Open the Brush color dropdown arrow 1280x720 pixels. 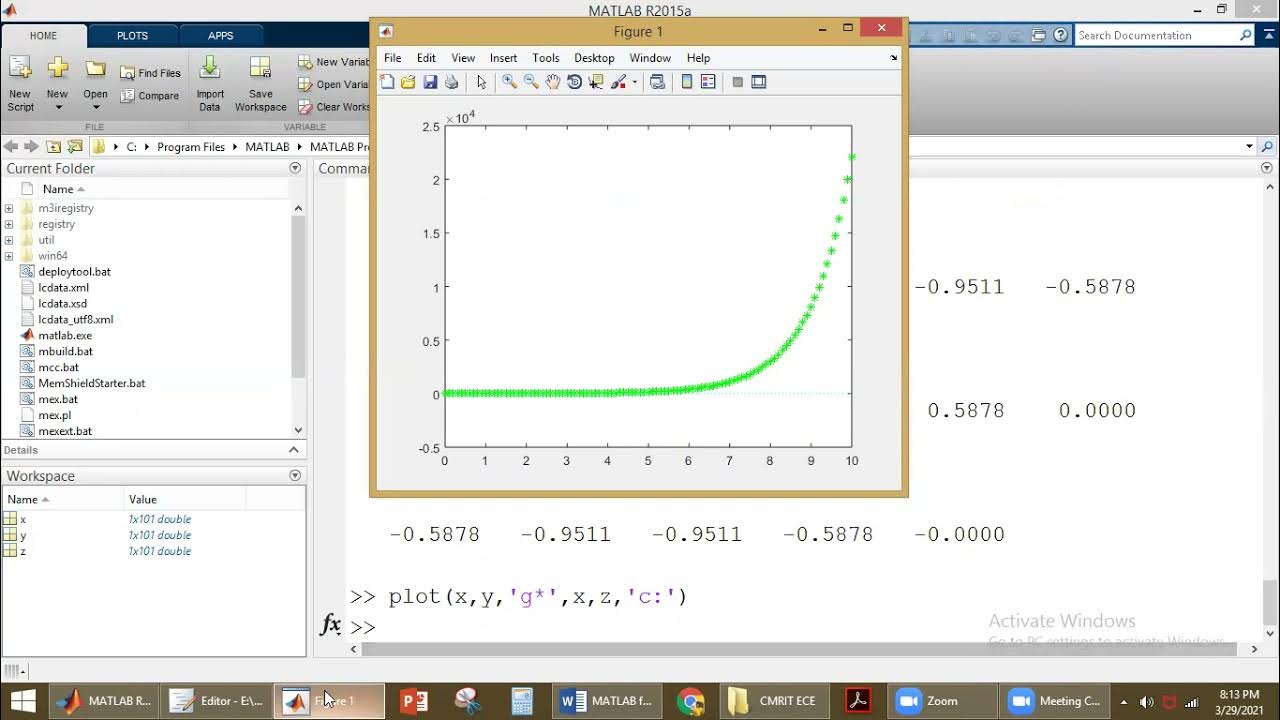(634, 83)
